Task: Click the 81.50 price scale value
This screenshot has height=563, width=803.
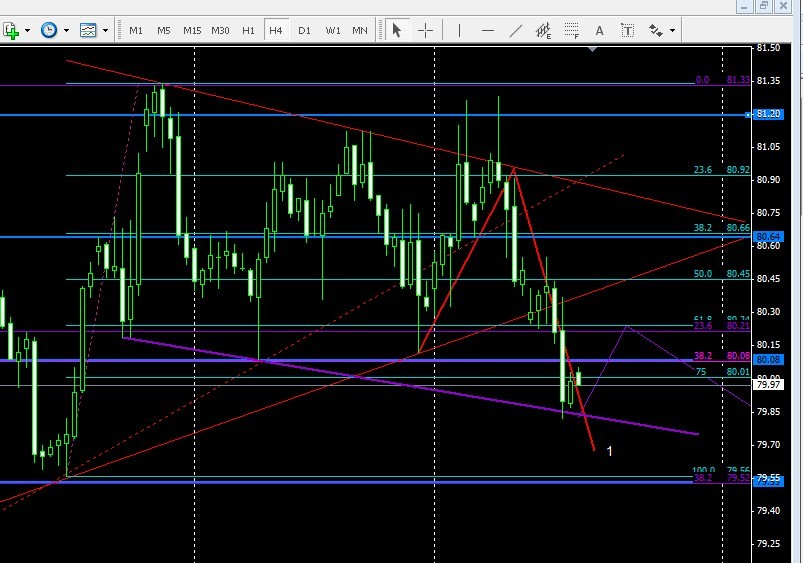Action: [x=768, y=48]
